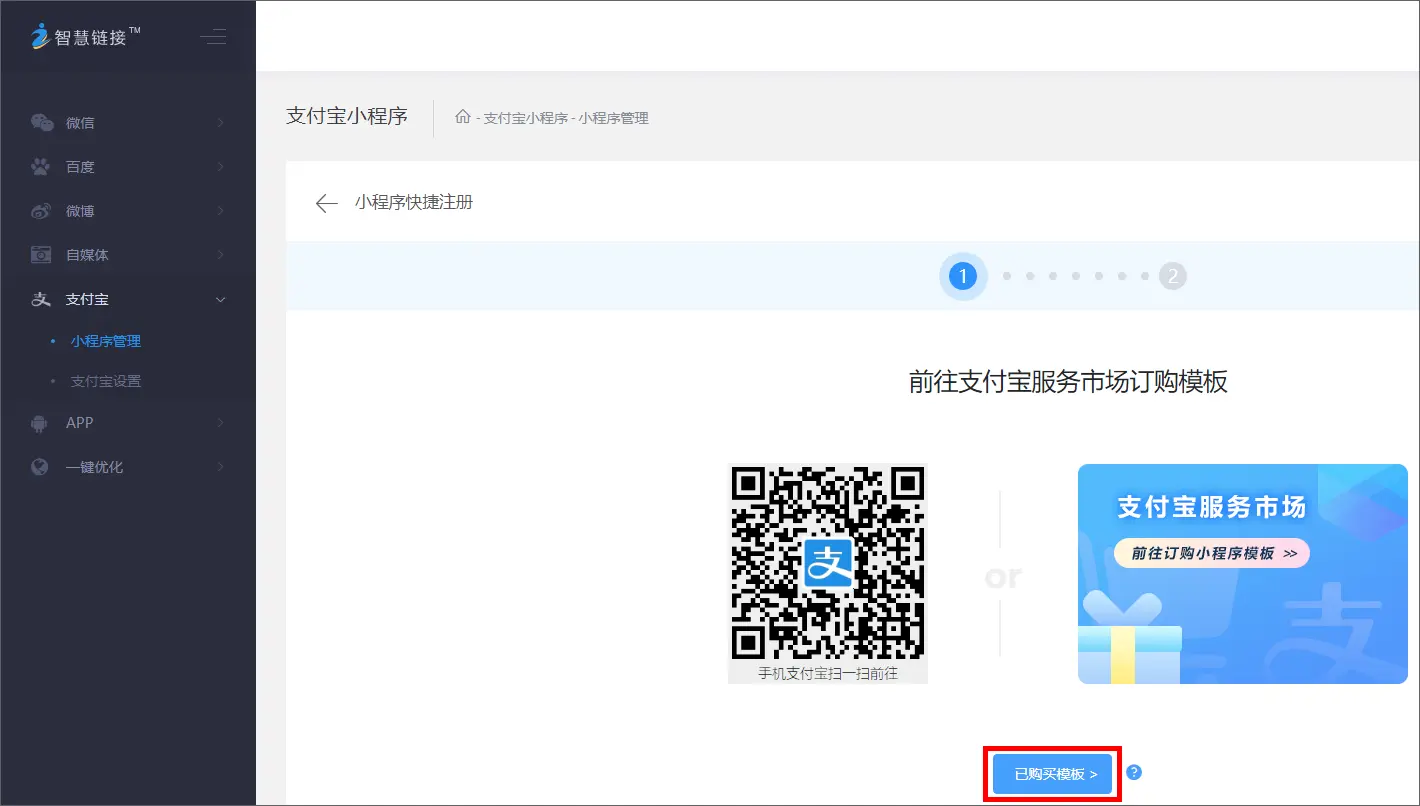Screen dimensions: 1420x806
Task: Click the Alipay 支付宝 sidebar icon
Action: [41, 299]
